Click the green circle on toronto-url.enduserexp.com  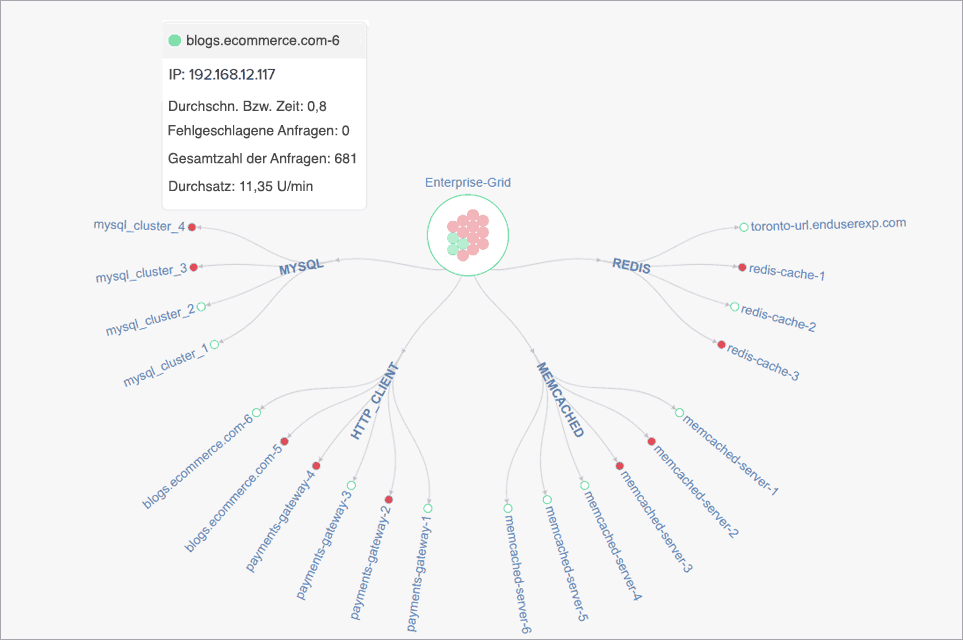pyautogui.click(x=742, y=224)
